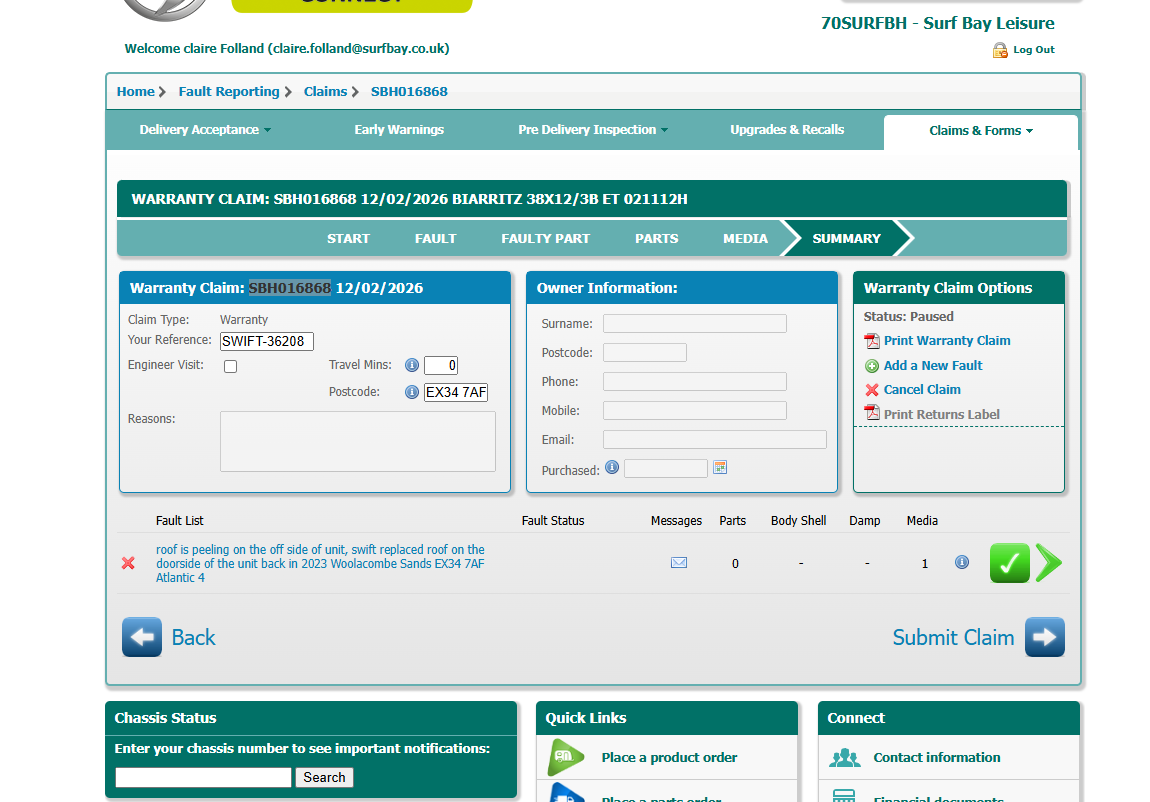This screenshot has width=1150, height=802.
Task: Go to the MEDIA claim step
Action: (745, 239)
